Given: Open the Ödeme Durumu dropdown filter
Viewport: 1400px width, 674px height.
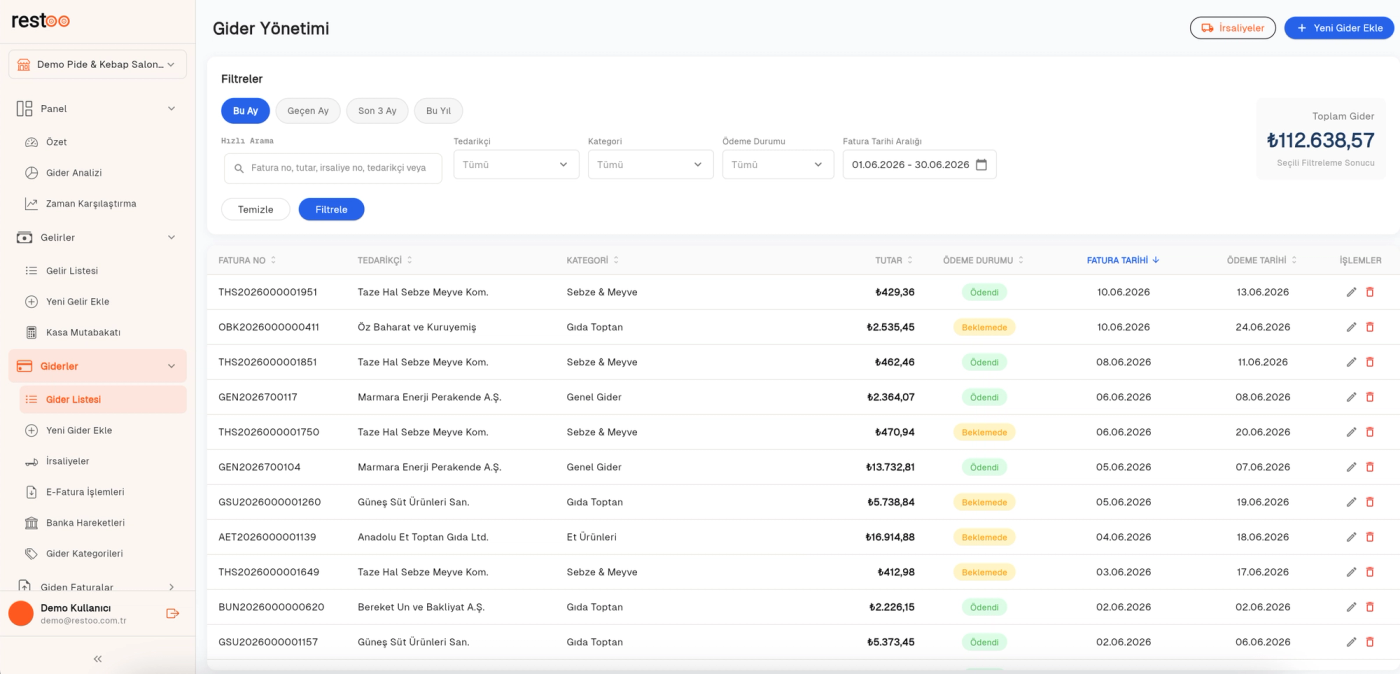Looking at the screenshot, I should (x=778, y=164).
